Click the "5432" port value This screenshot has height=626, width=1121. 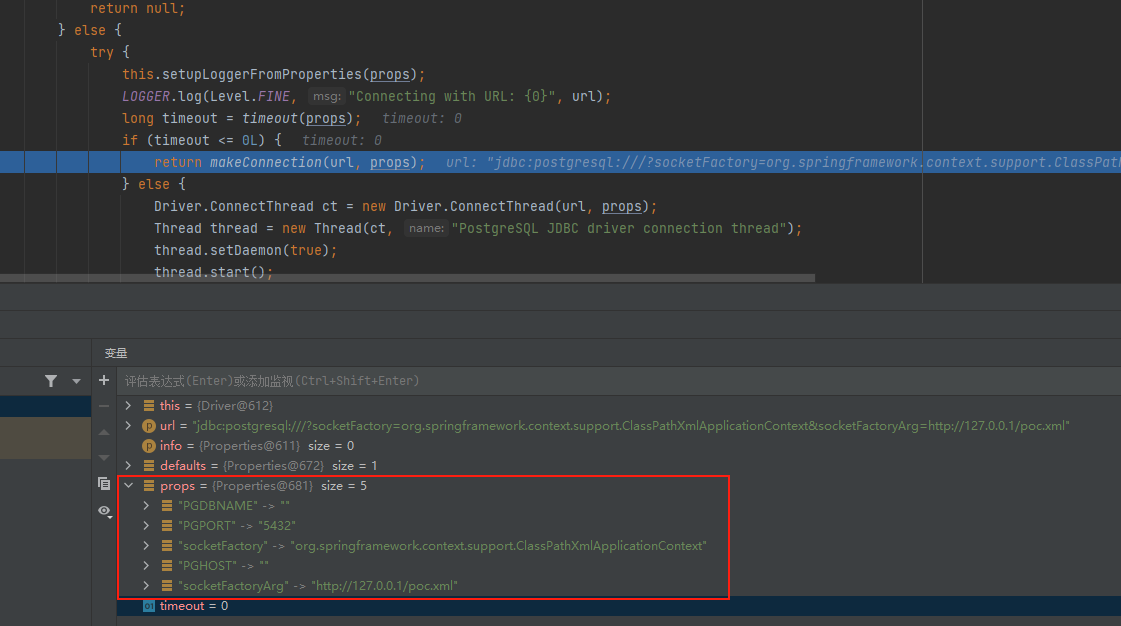pyautogui.click(x=277, y=525)
